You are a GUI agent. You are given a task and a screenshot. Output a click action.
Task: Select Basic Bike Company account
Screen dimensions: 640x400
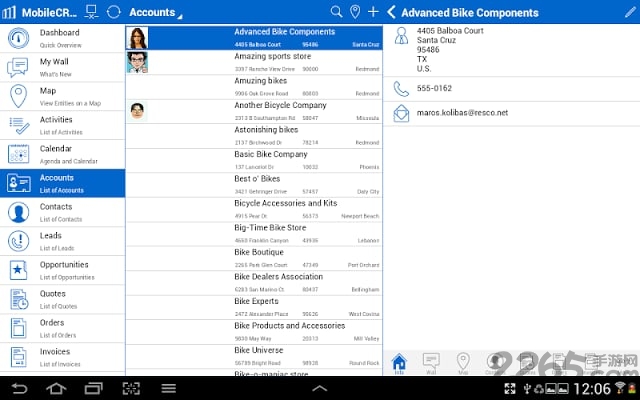coord(254,160)
